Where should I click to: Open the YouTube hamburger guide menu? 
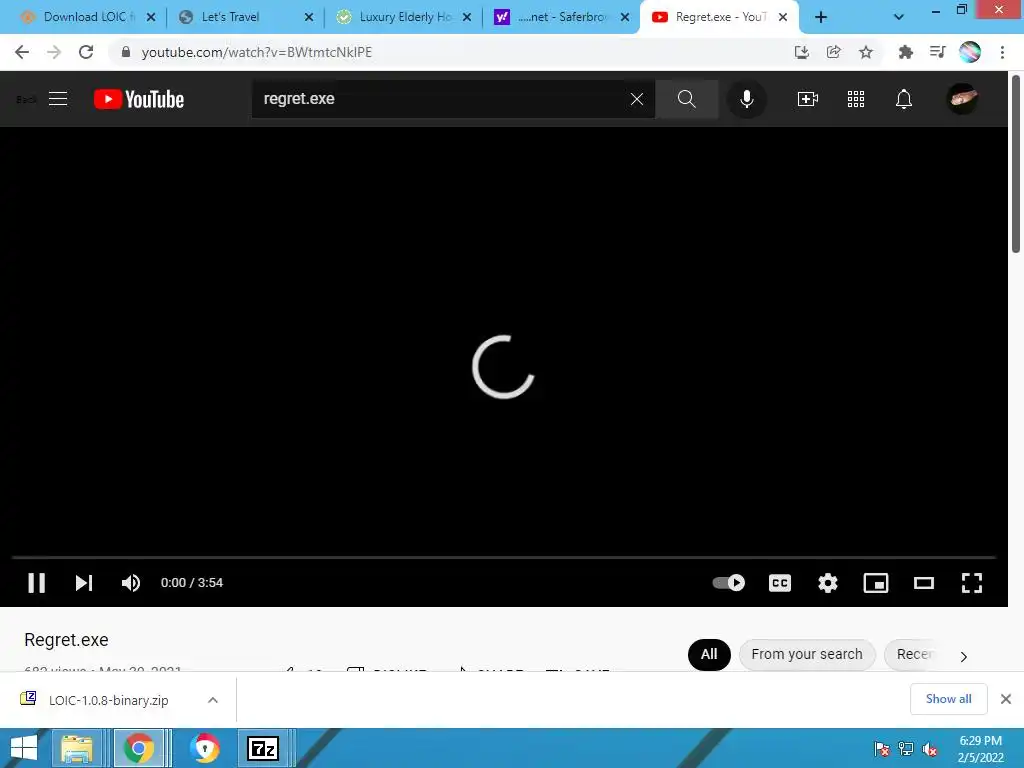[58, 99]
